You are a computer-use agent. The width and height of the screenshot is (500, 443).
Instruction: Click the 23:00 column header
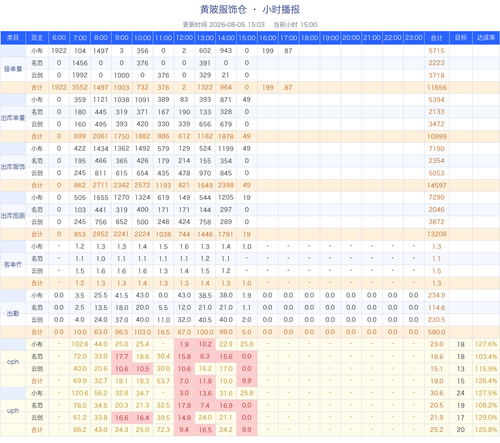click(413, 38)
